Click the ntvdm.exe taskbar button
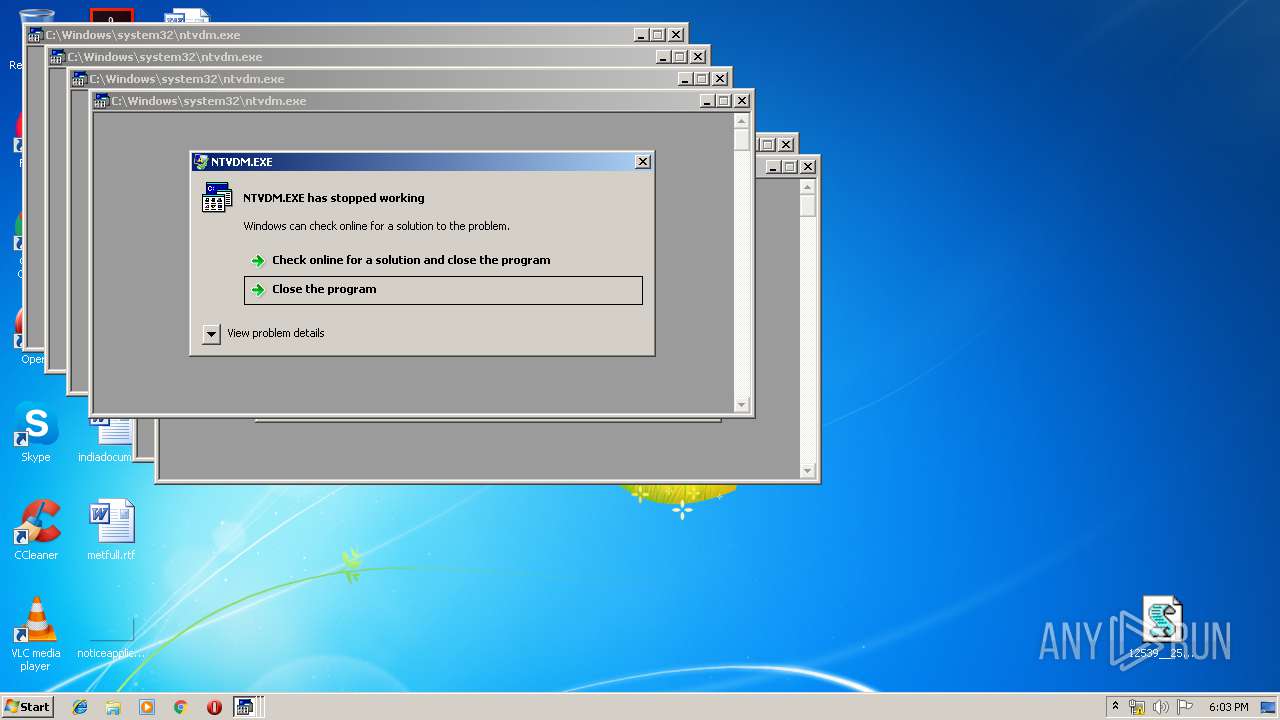1280x720 pixels. 247,707
